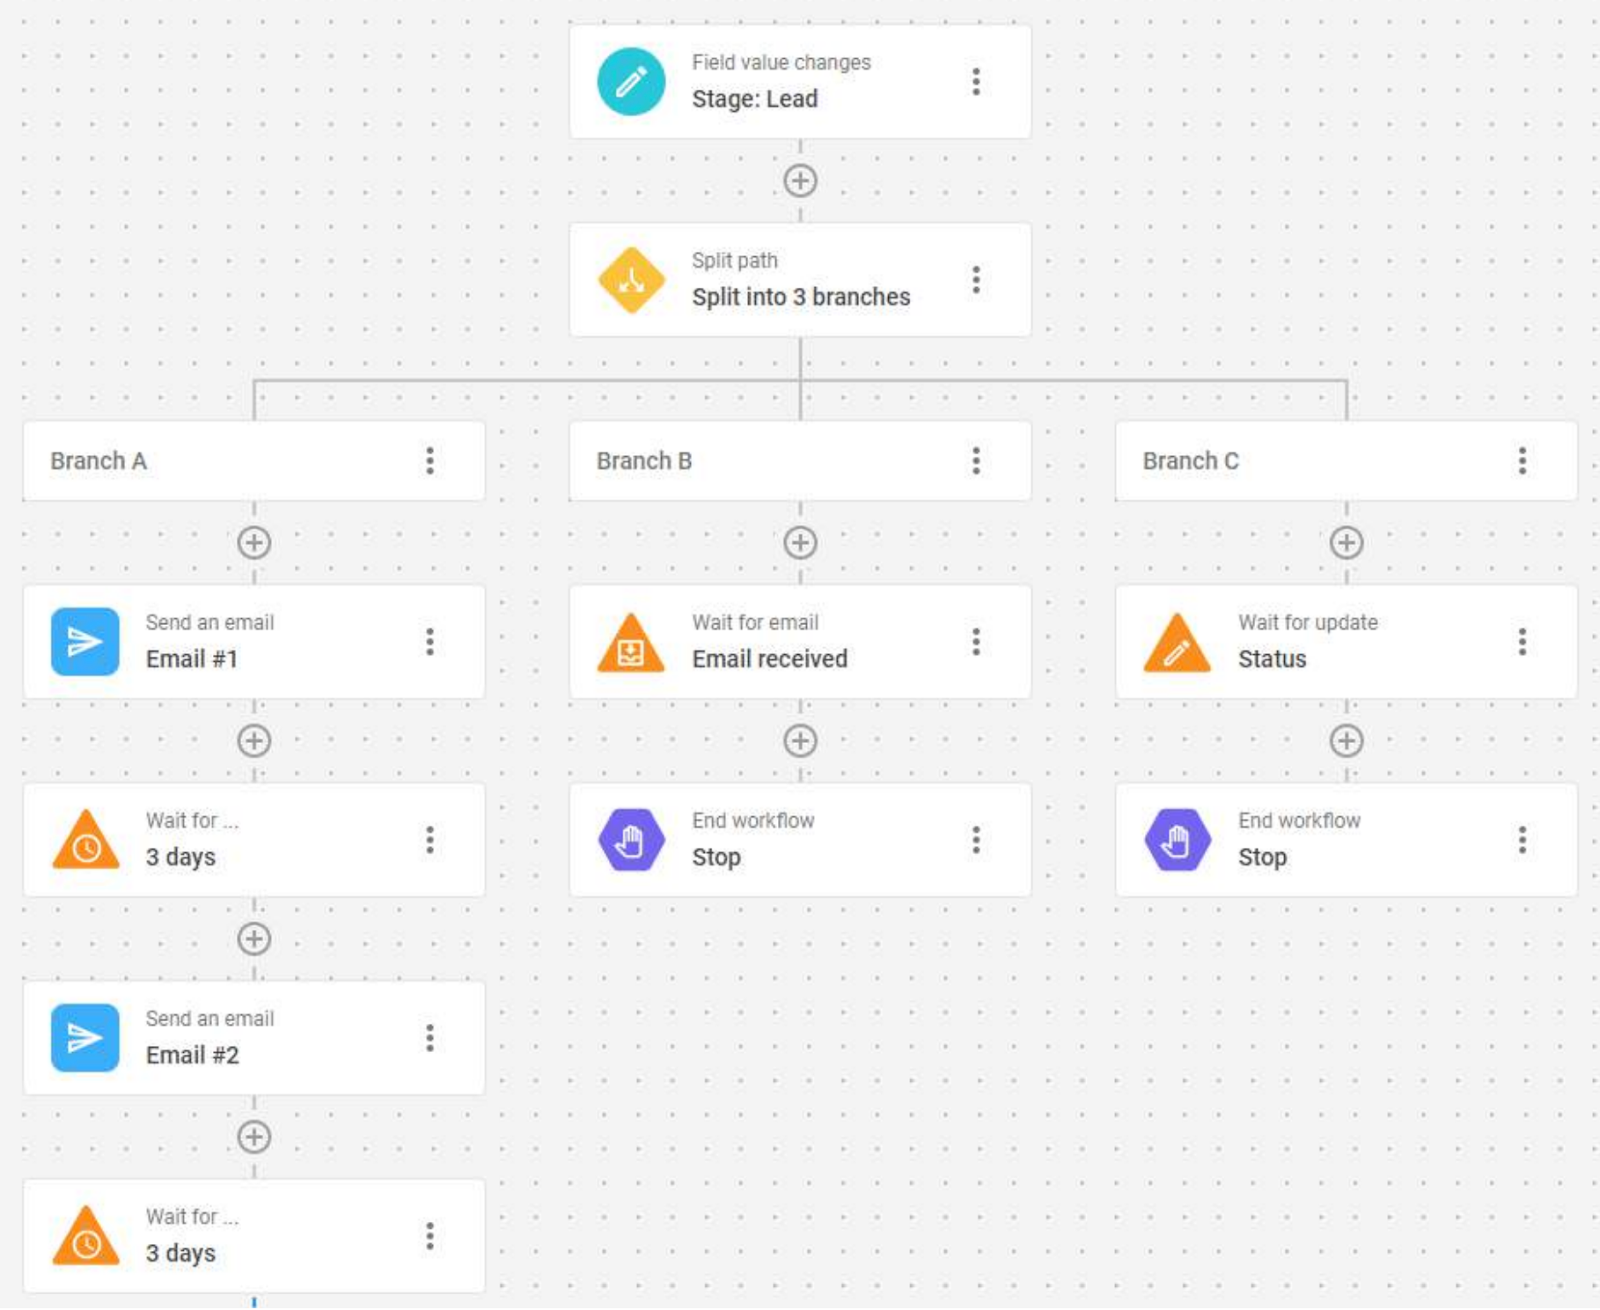Open options menu on Stage: Lead trigger
This screenshot has width=1600, height=1310.
pyautogui.click(x=976, y=82)
